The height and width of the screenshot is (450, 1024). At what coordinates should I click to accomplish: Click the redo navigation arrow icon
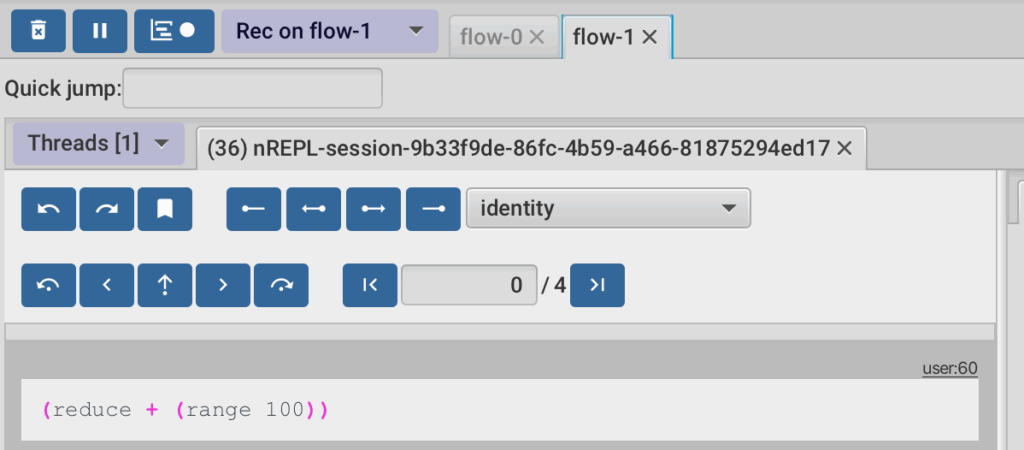pos(106,209)
